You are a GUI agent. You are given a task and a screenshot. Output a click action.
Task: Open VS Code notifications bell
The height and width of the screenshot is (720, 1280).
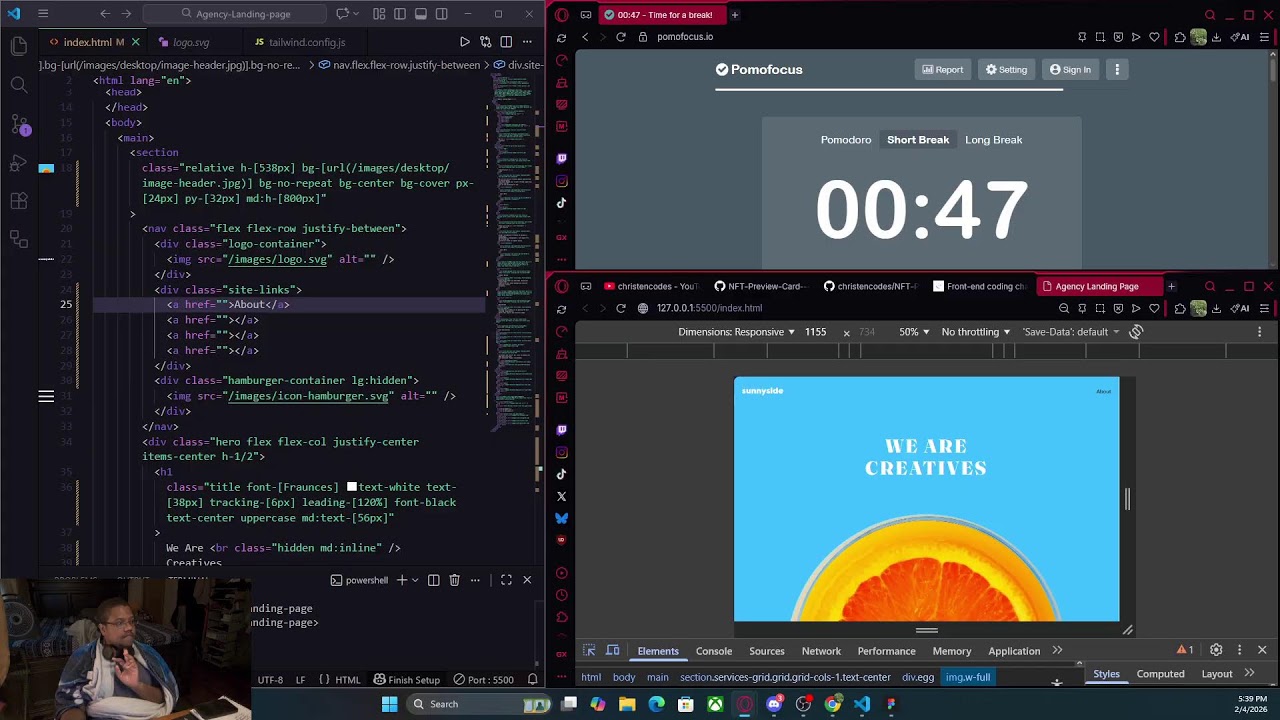(x=532, y=680)
